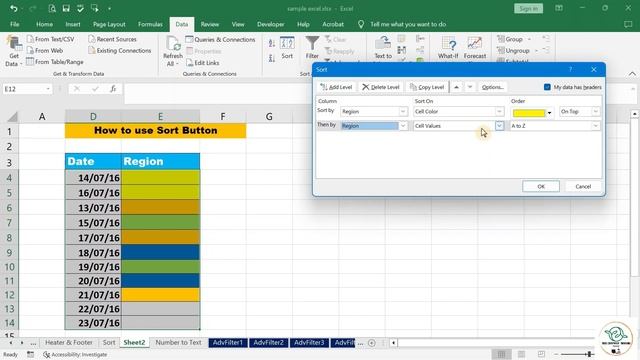The image size is (640, 360).
Task: Click Sort A to Z ascending icon
Action: coord(271,43)
